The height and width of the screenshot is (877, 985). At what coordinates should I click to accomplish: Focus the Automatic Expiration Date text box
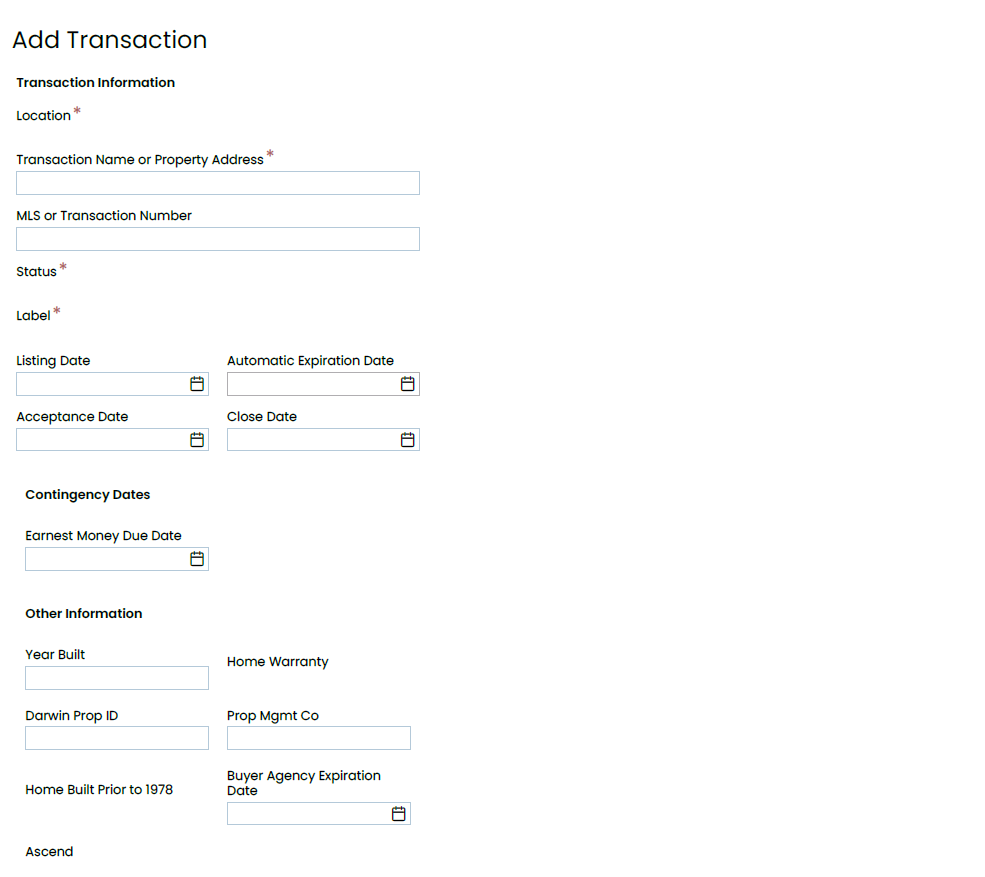click(x=313, y=384)
